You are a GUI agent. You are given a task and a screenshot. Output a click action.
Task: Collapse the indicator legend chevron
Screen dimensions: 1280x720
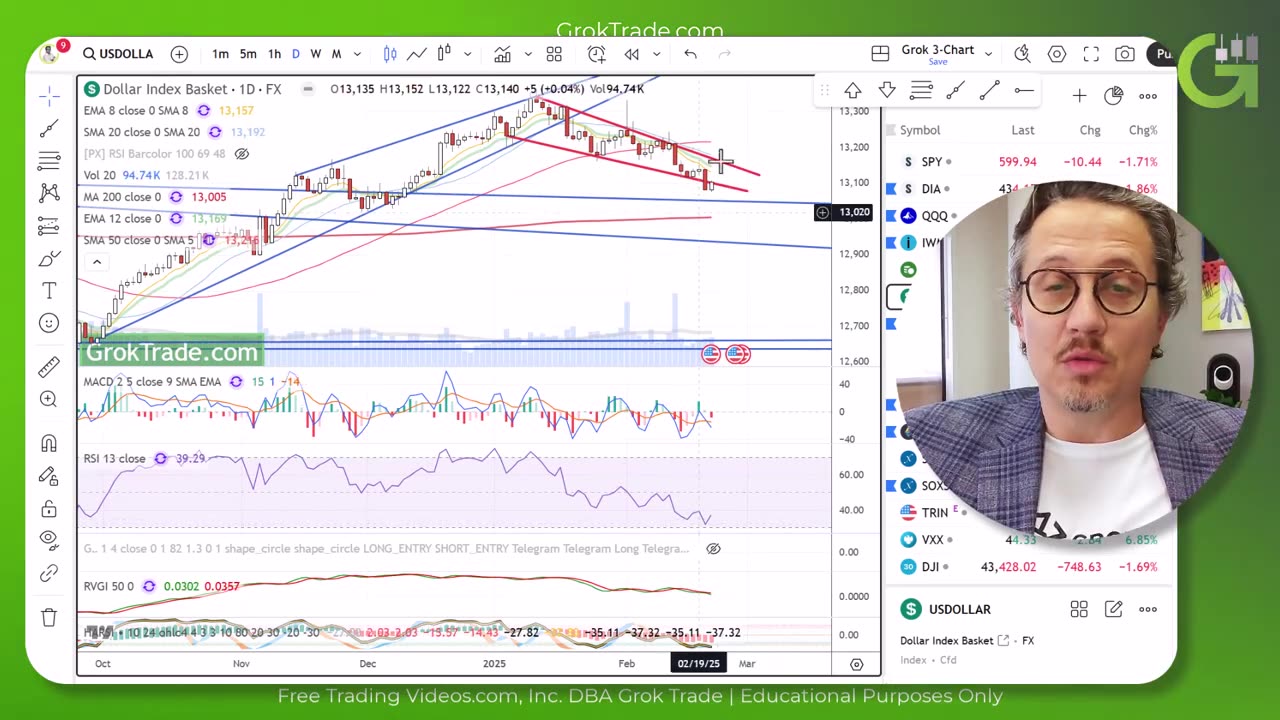pos(97,262)
